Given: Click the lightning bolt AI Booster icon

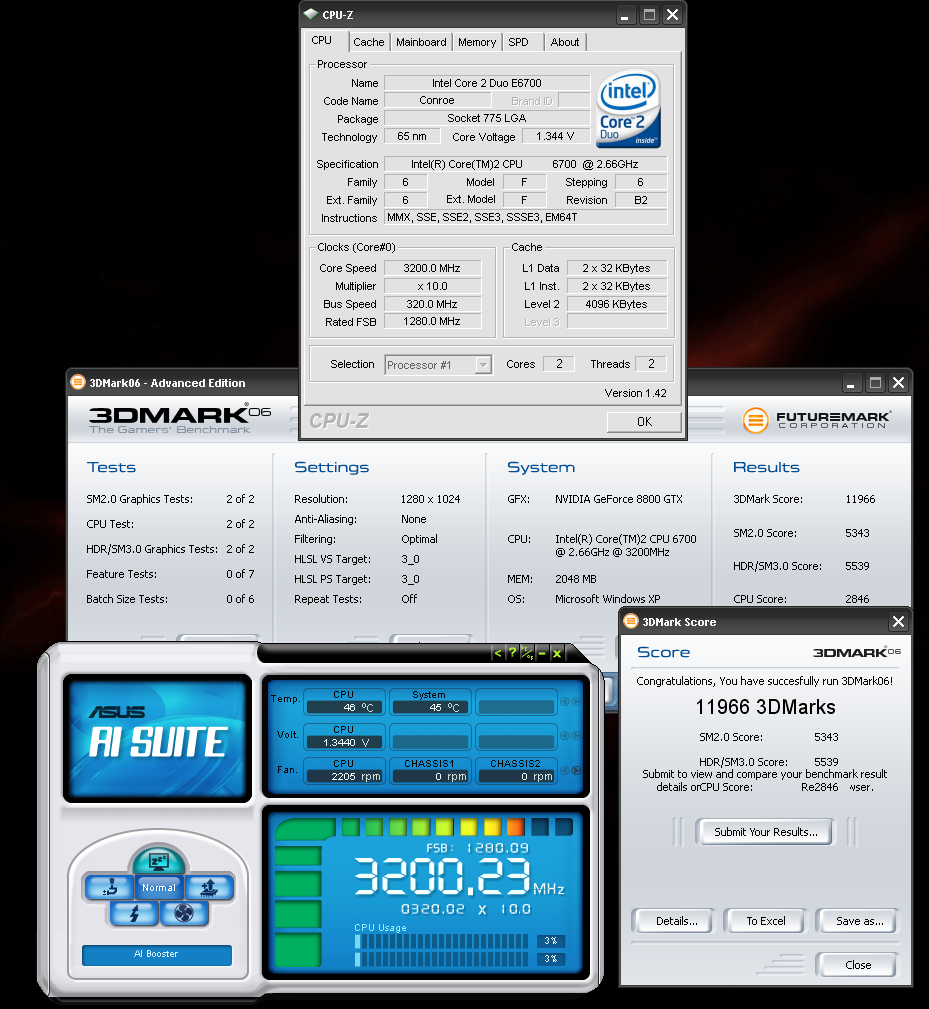Looking at the screenshot, I should [x=134, y=913].
